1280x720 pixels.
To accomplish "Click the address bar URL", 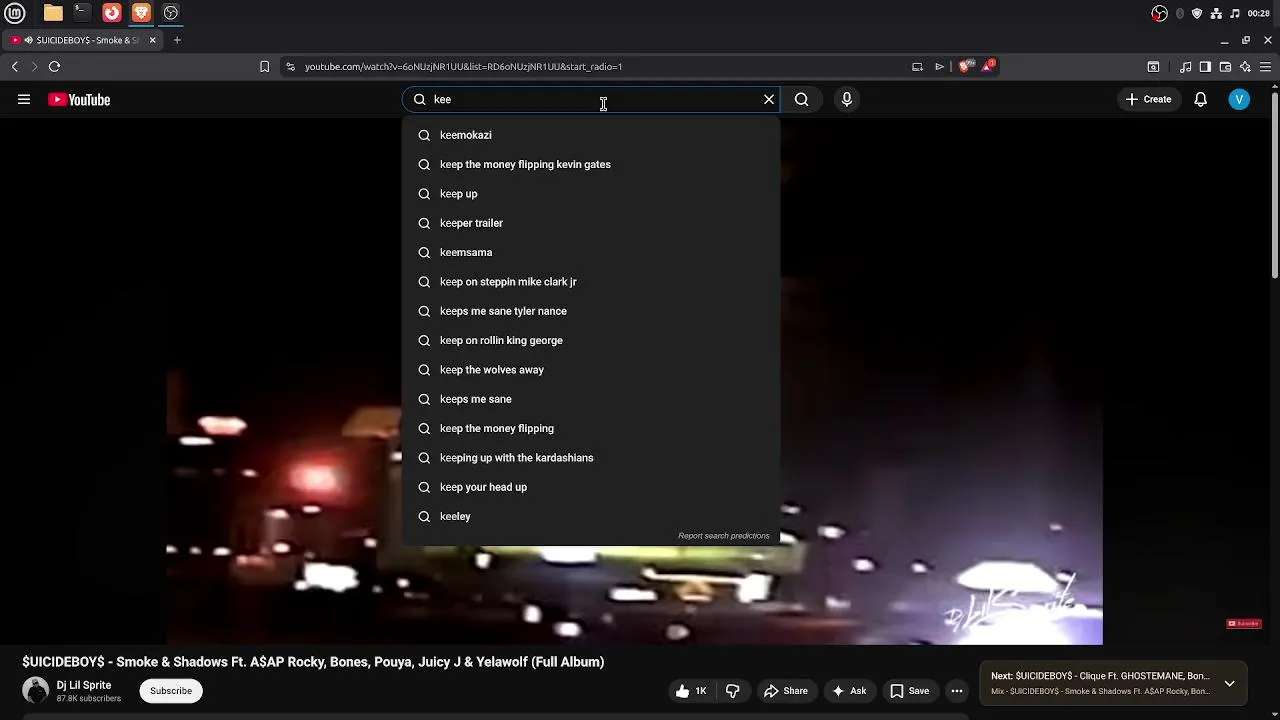I will click(x=463, y=67).
